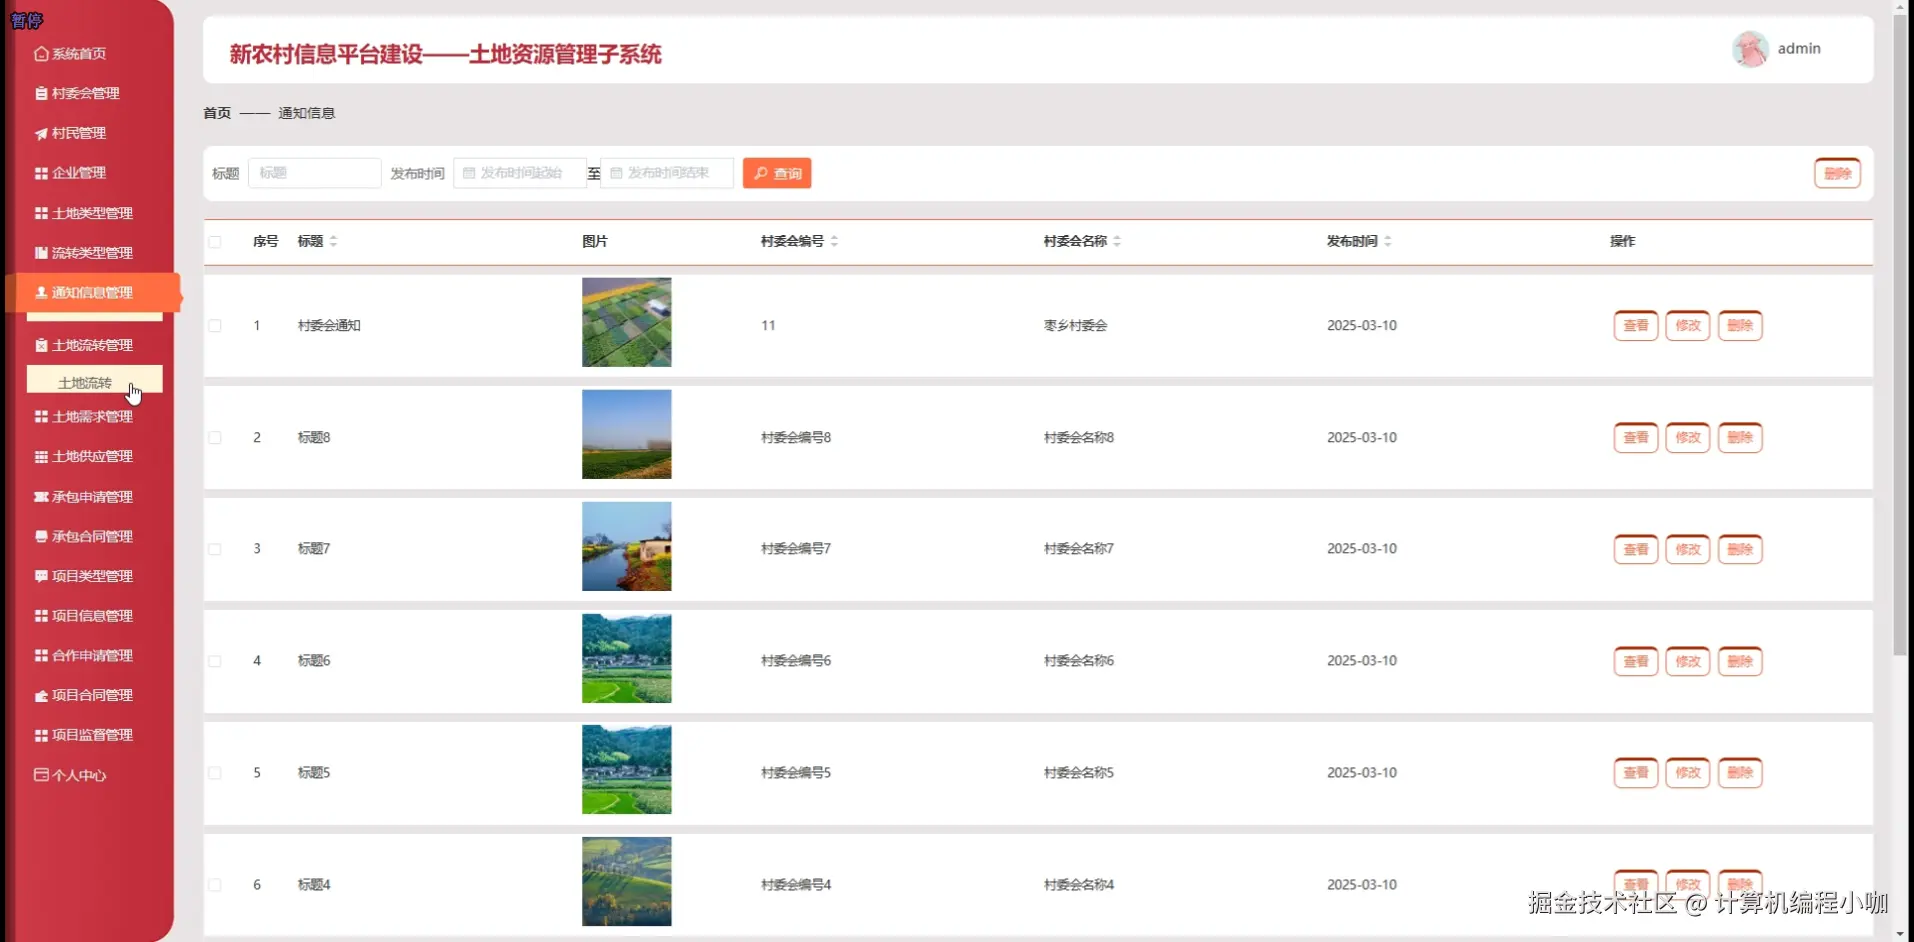1914x942 pixels.
Task: Select the 承包申请管理 sidebar icon
Action: coord(40,496)
